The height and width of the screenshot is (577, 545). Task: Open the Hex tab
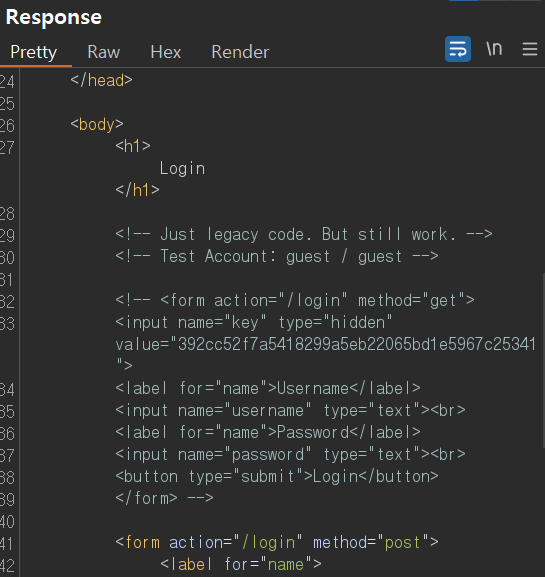[x=166, y=52]
